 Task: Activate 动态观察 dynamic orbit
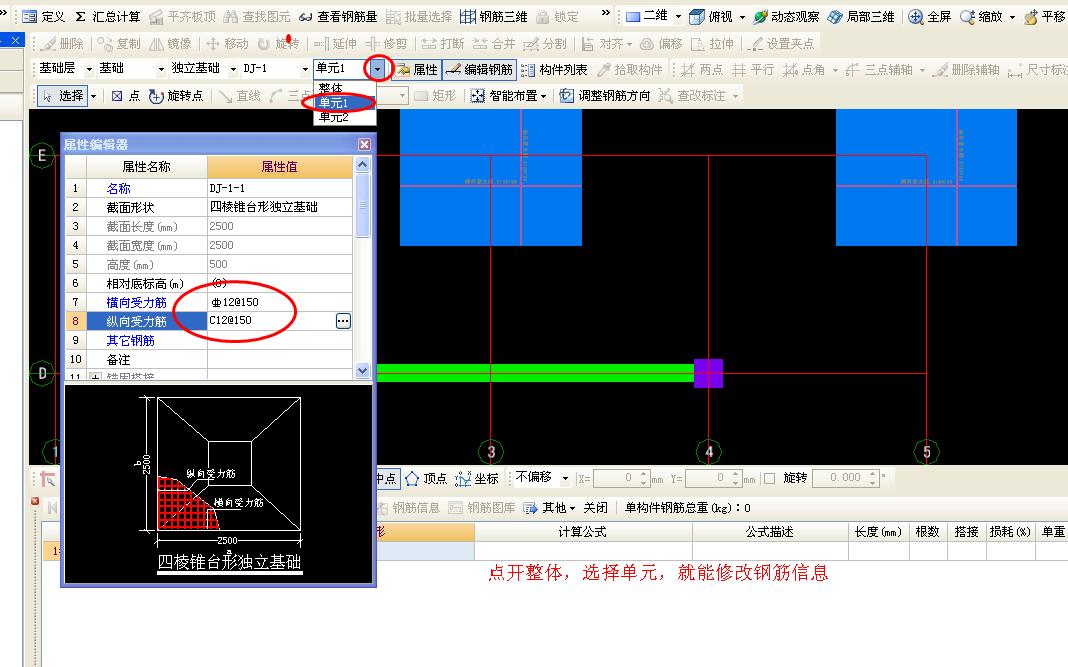coord(786,16)
